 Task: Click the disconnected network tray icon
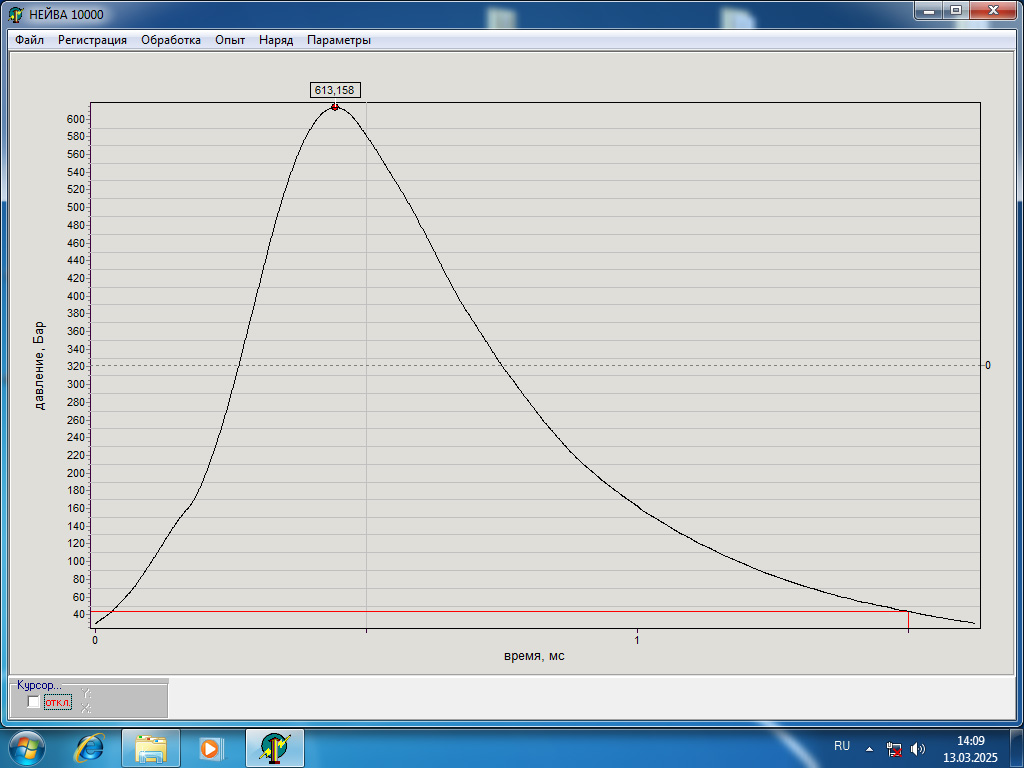click(895, 747)
